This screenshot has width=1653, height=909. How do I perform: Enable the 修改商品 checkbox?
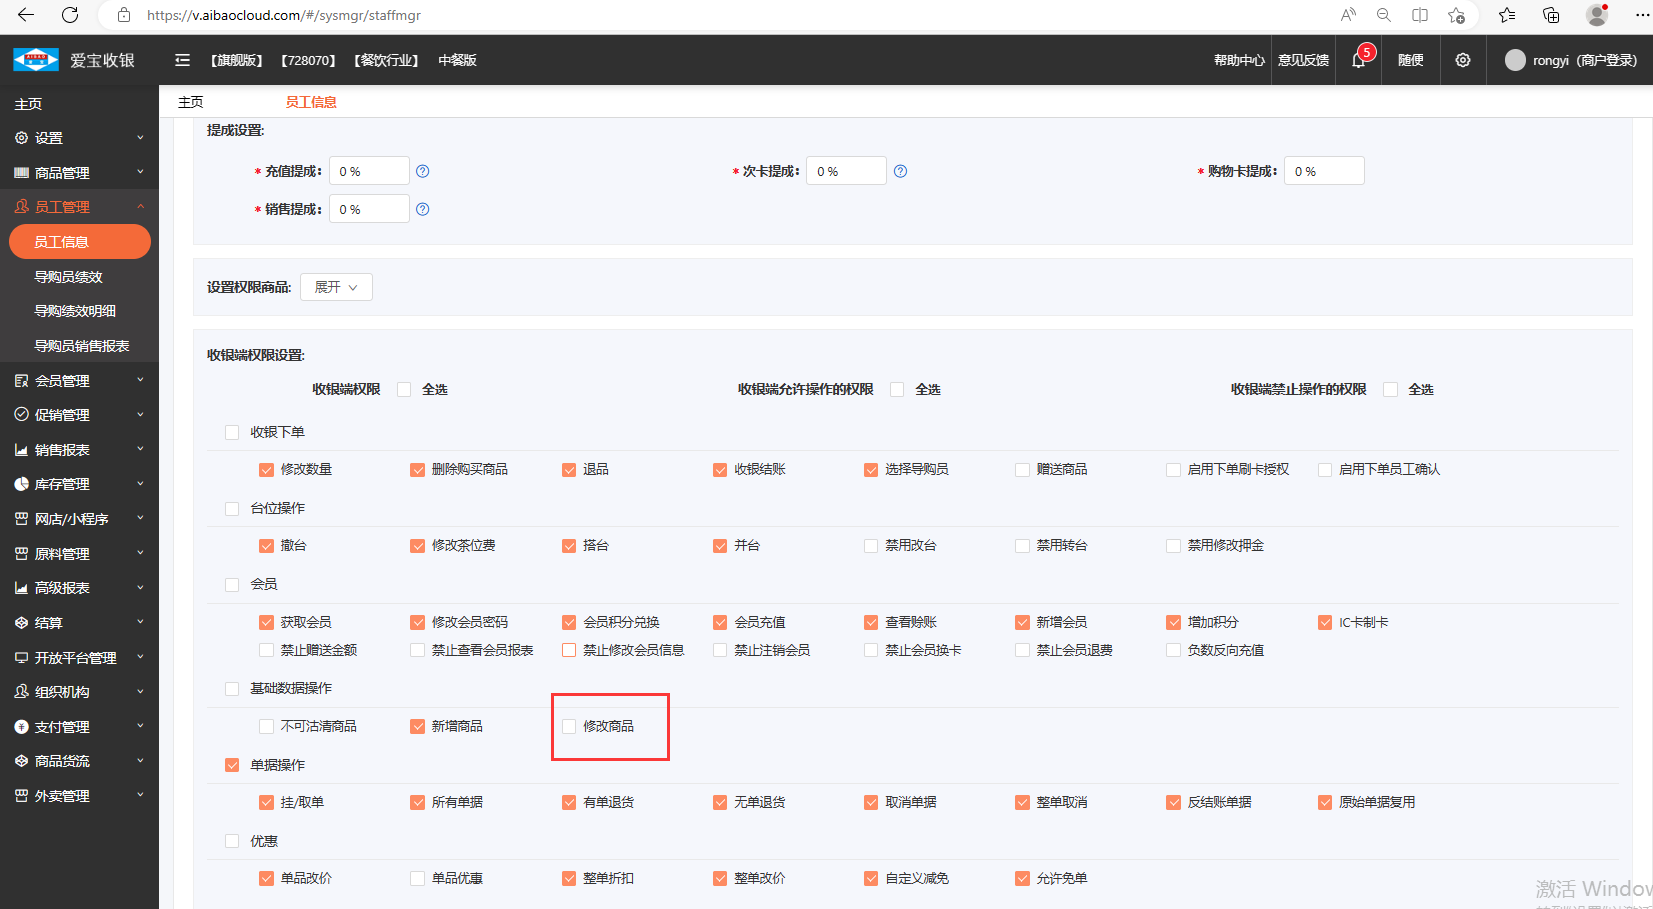(569, 727)
